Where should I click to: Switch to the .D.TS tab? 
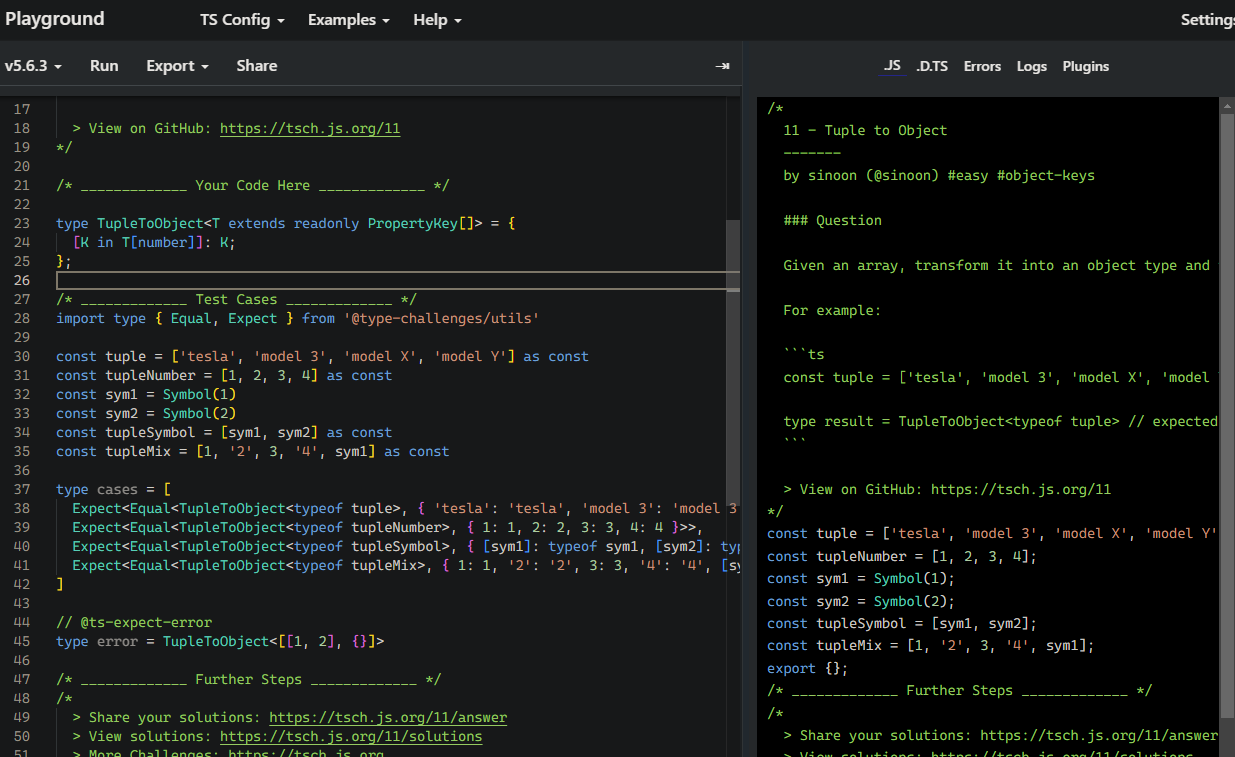pyautogui.click(x=931, y=66)
